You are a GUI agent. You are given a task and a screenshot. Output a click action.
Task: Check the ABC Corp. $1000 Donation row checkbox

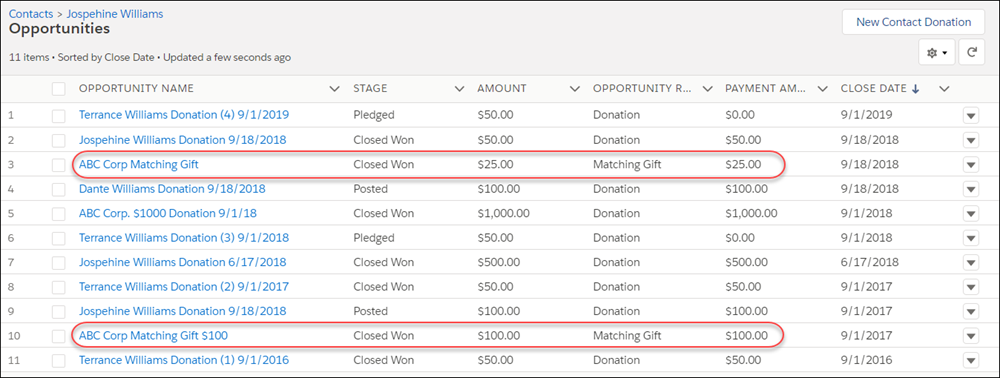coord(59,214)
